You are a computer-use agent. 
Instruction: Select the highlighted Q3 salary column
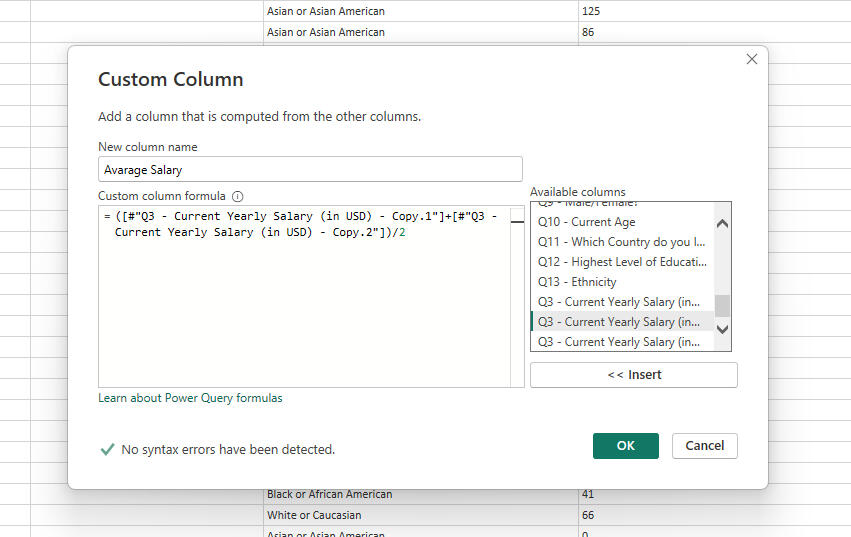618,322
